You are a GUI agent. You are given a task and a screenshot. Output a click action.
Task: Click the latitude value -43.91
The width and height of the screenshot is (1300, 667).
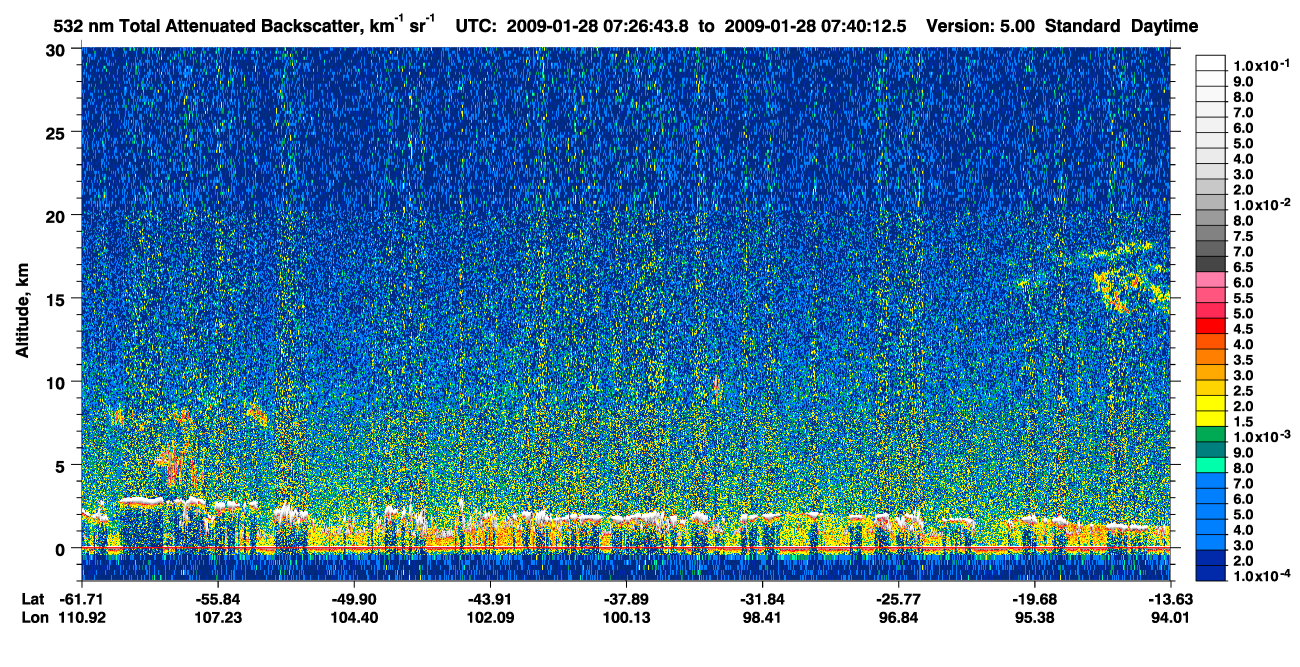490,599
